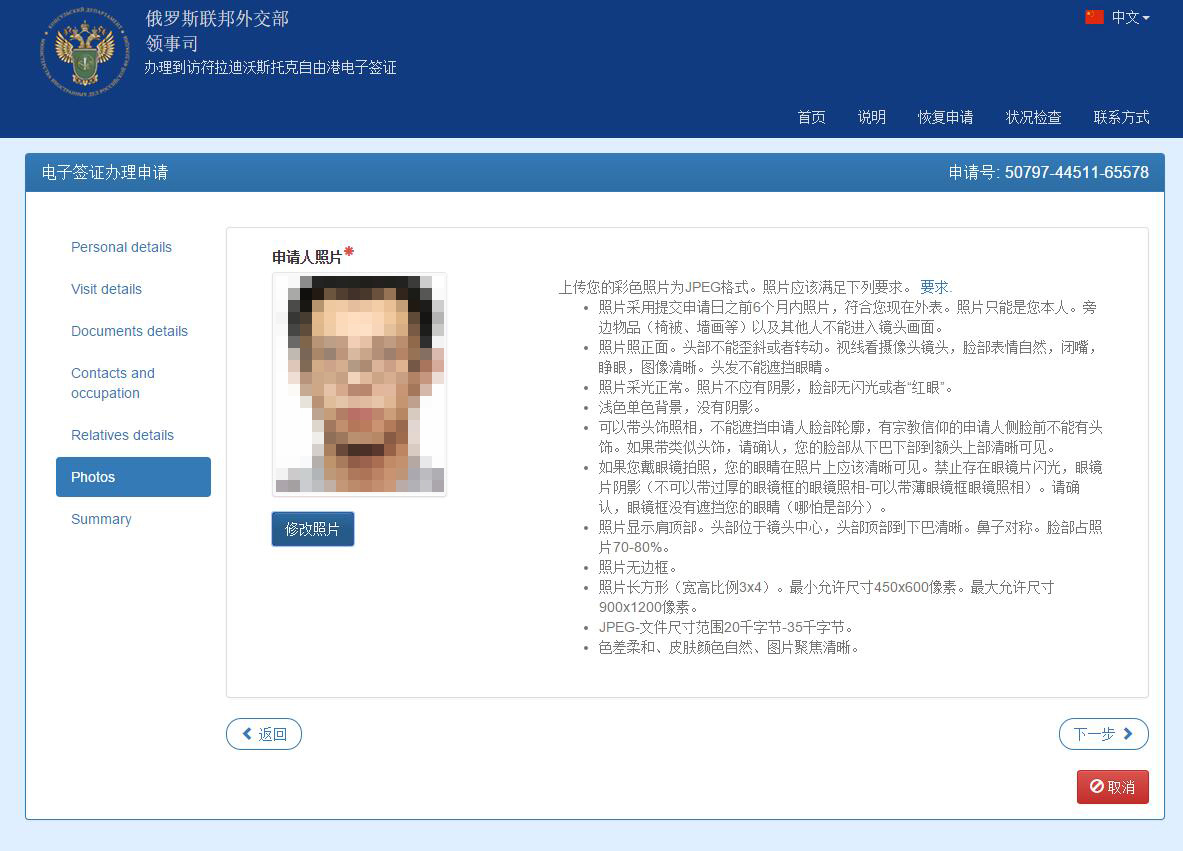Open the Visit details section
1183x851 pixels.
click(x=107, y=289)
